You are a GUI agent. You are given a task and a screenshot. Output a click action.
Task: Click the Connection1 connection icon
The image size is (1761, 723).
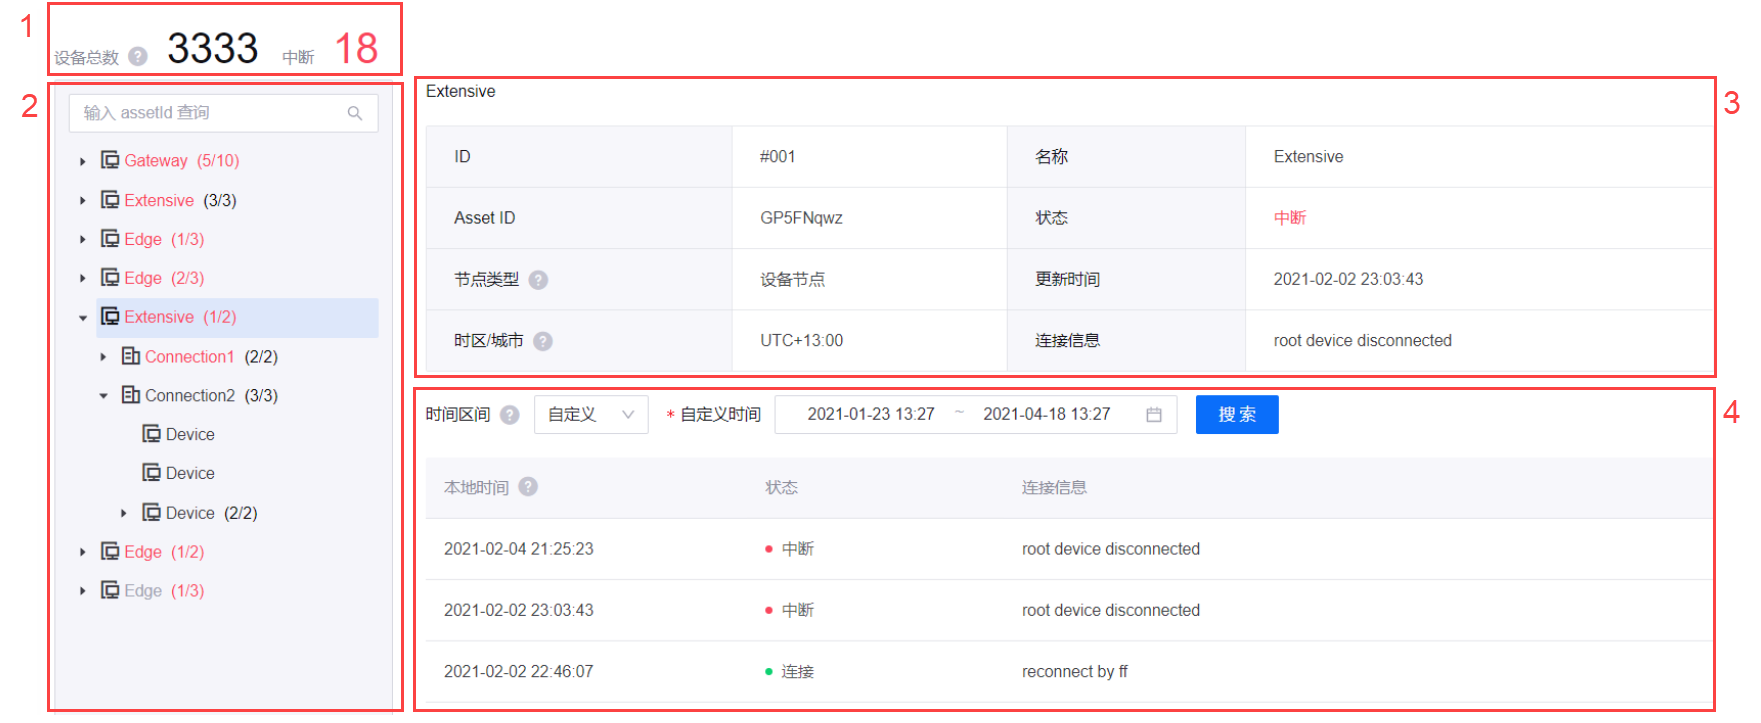(131, 356)
